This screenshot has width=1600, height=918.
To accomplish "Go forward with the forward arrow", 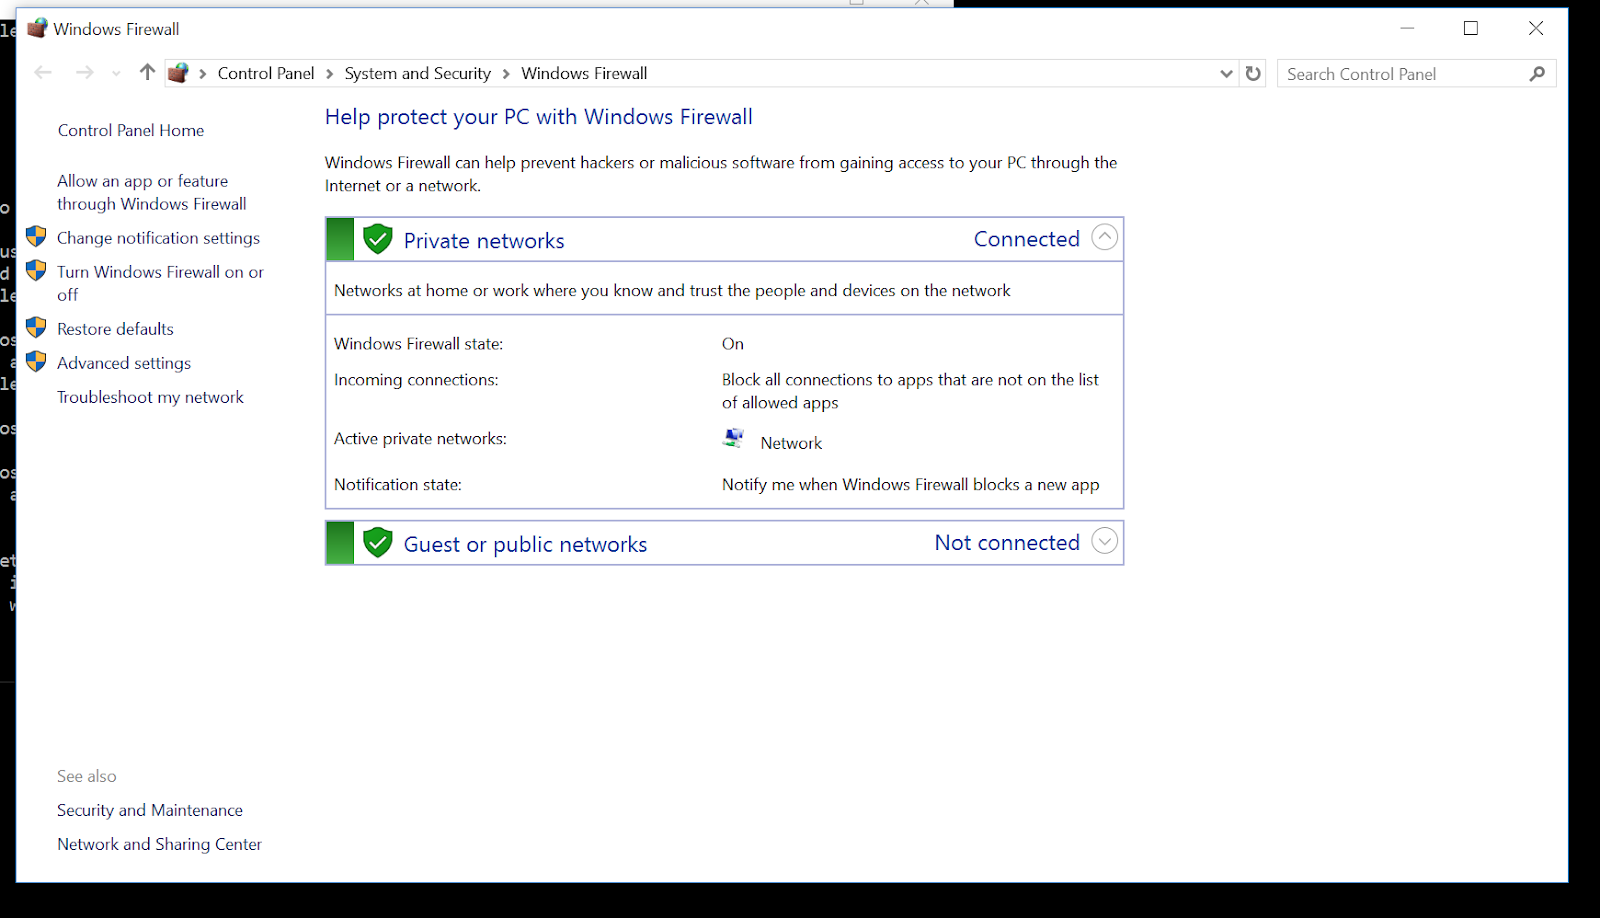I will (84, 73).
